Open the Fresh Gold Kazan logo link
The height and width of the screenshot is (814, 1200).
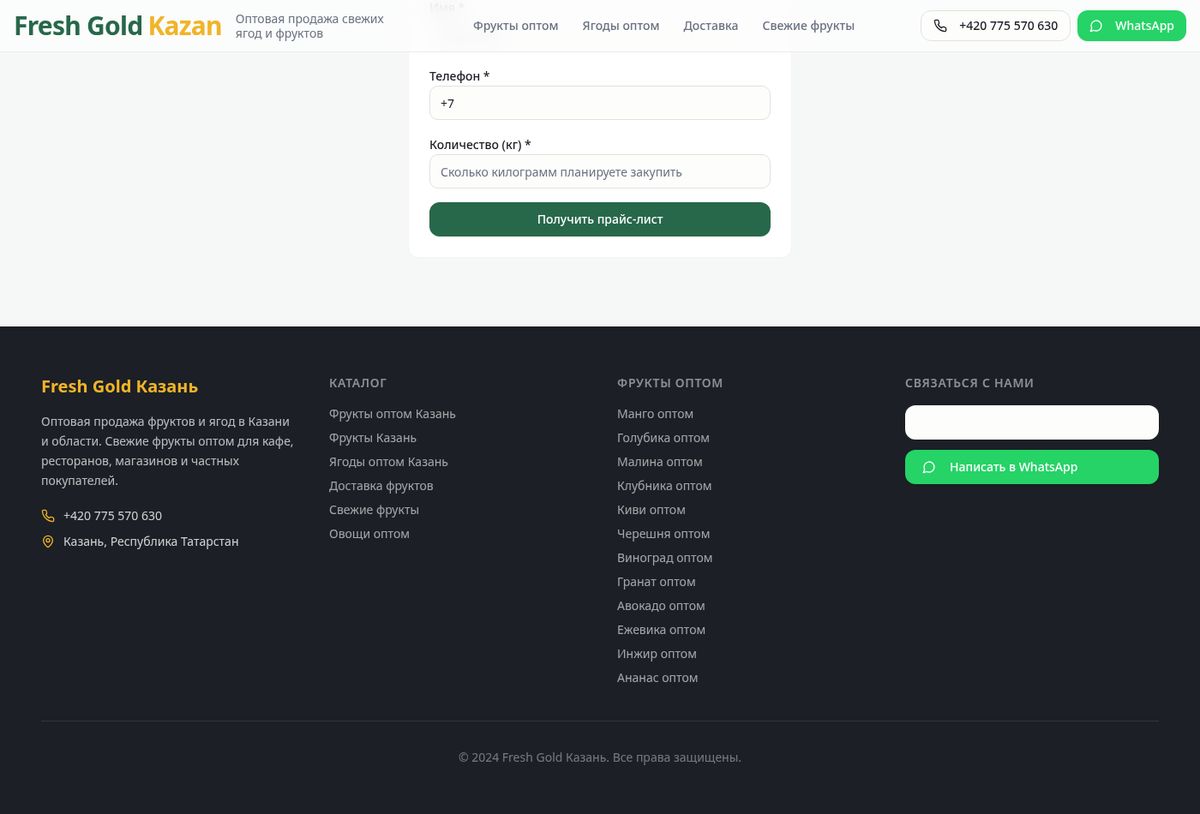(x=118, y=26)
